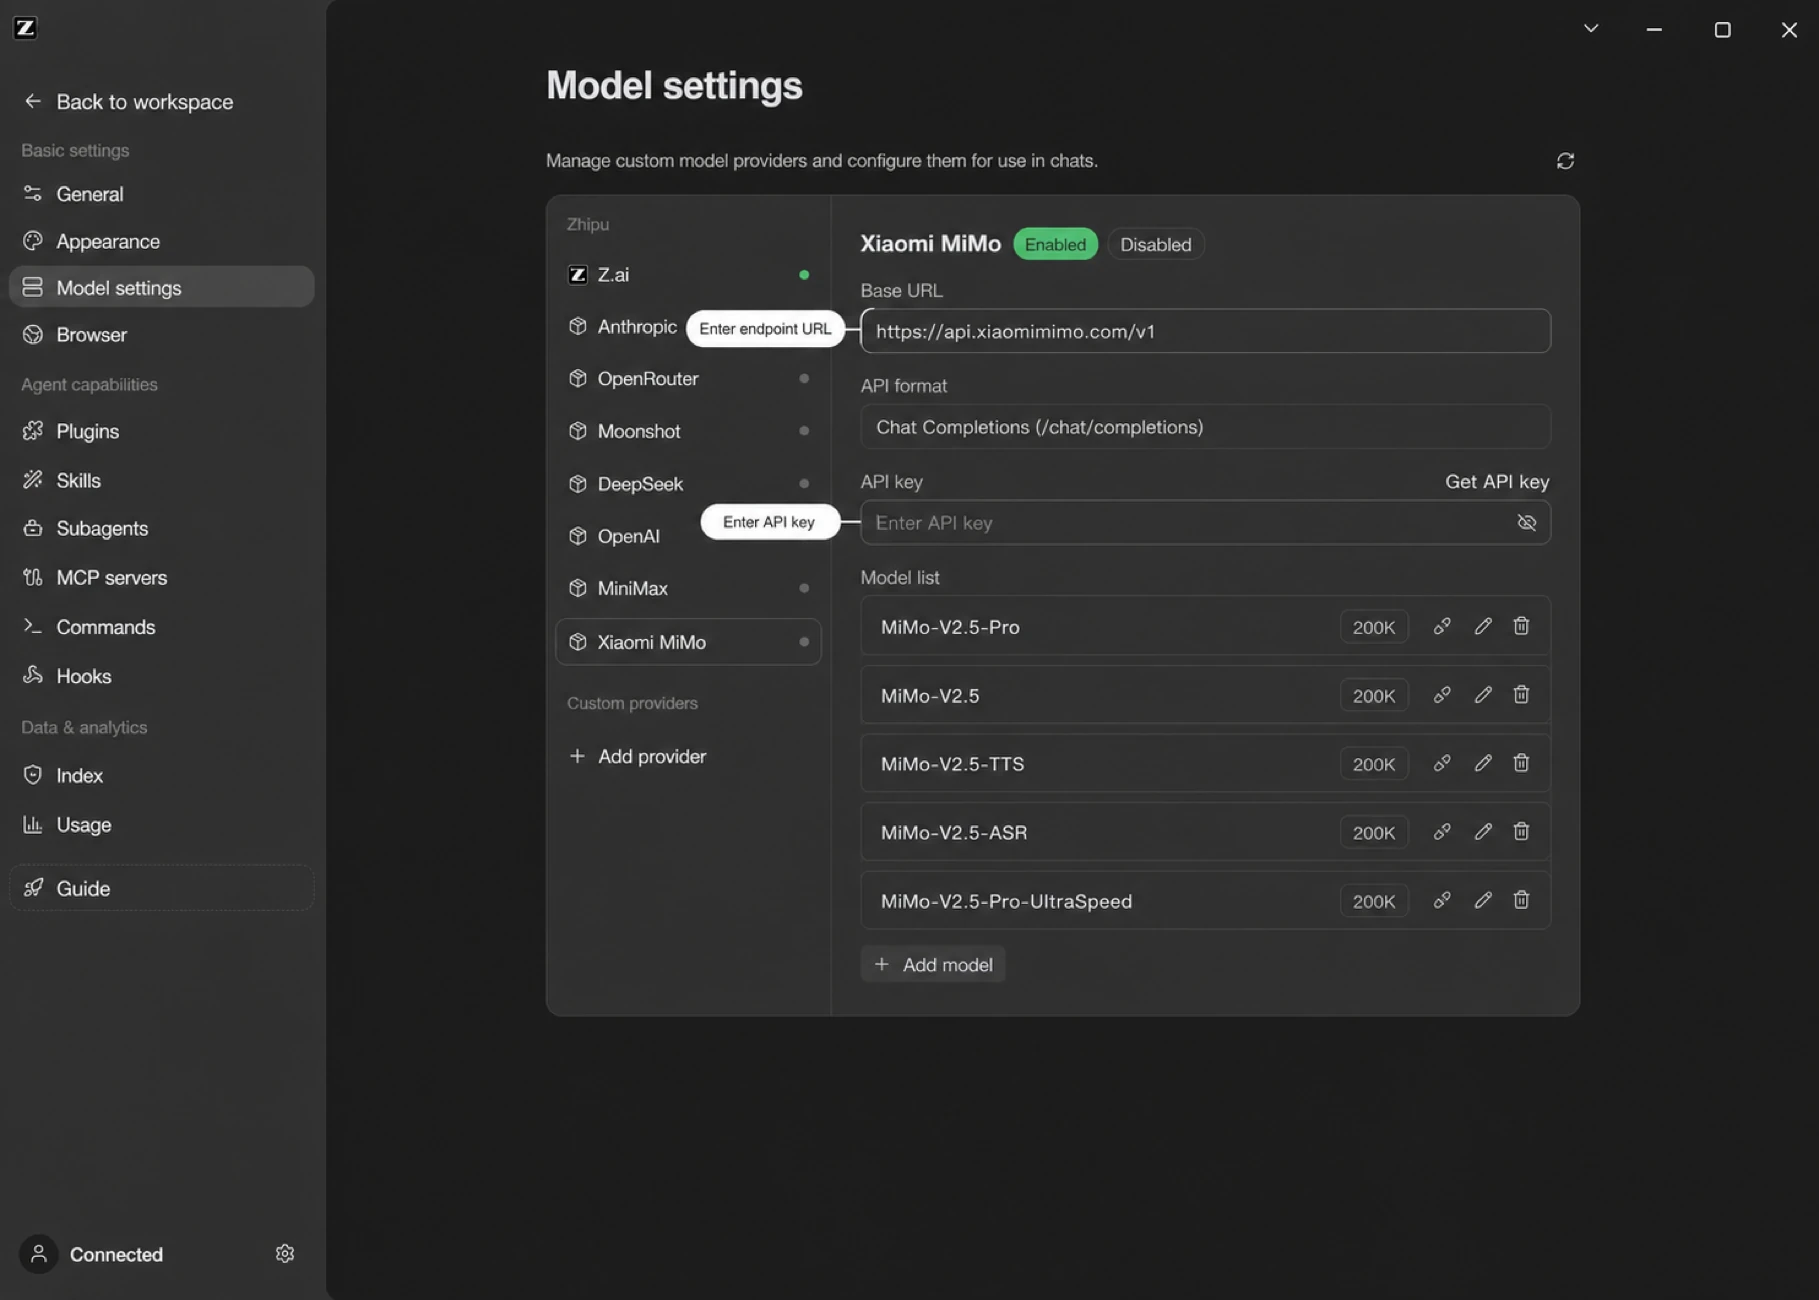1819x1300 pixels.
Task: Click the link icon for MiMo-V2.5-TTS
Action: point(1442,763)
